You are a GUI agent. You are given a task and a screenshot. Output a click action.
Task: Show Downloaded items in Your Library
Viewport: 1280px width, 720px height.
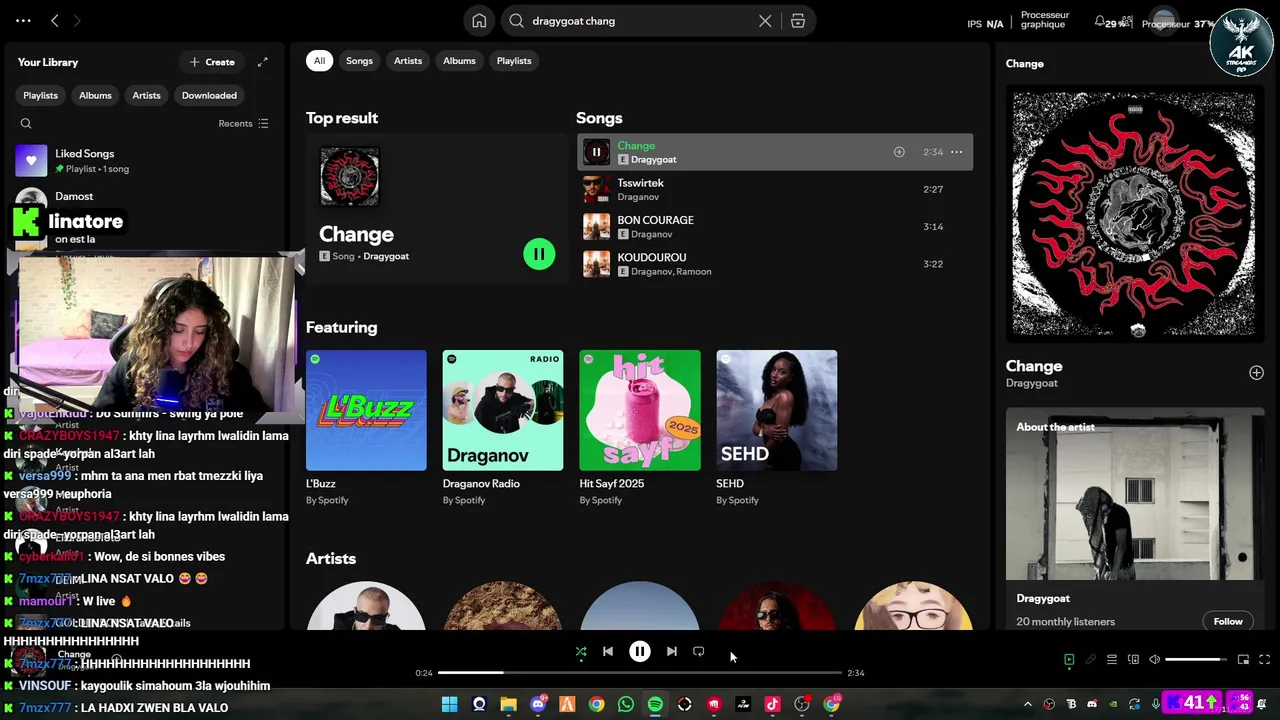(209, 96)
